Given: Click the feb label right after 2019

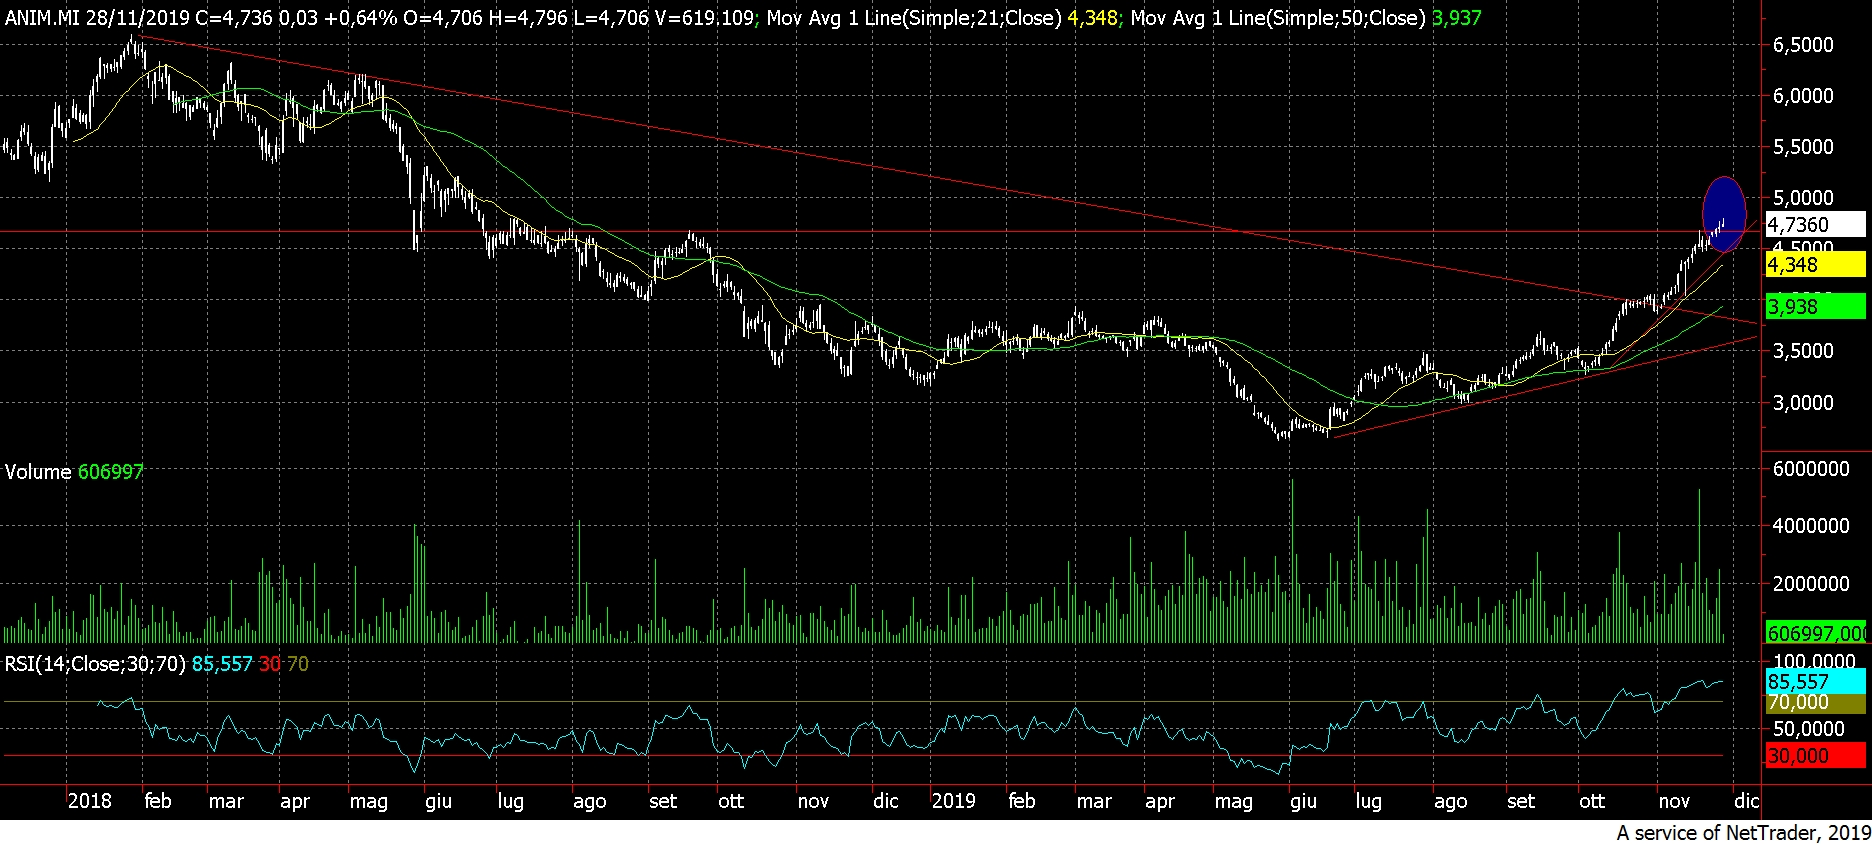Looking at the screenshot, I should [1022, 801].
